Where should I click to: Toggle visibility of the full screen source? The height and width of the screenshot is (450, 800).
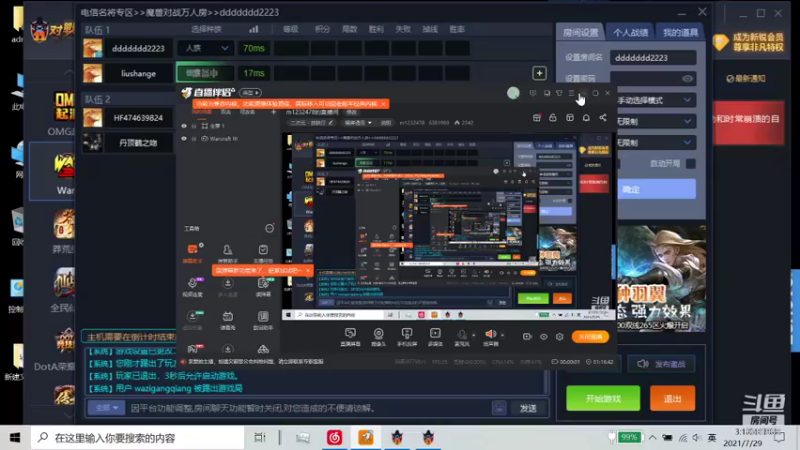tap(184, 126)
